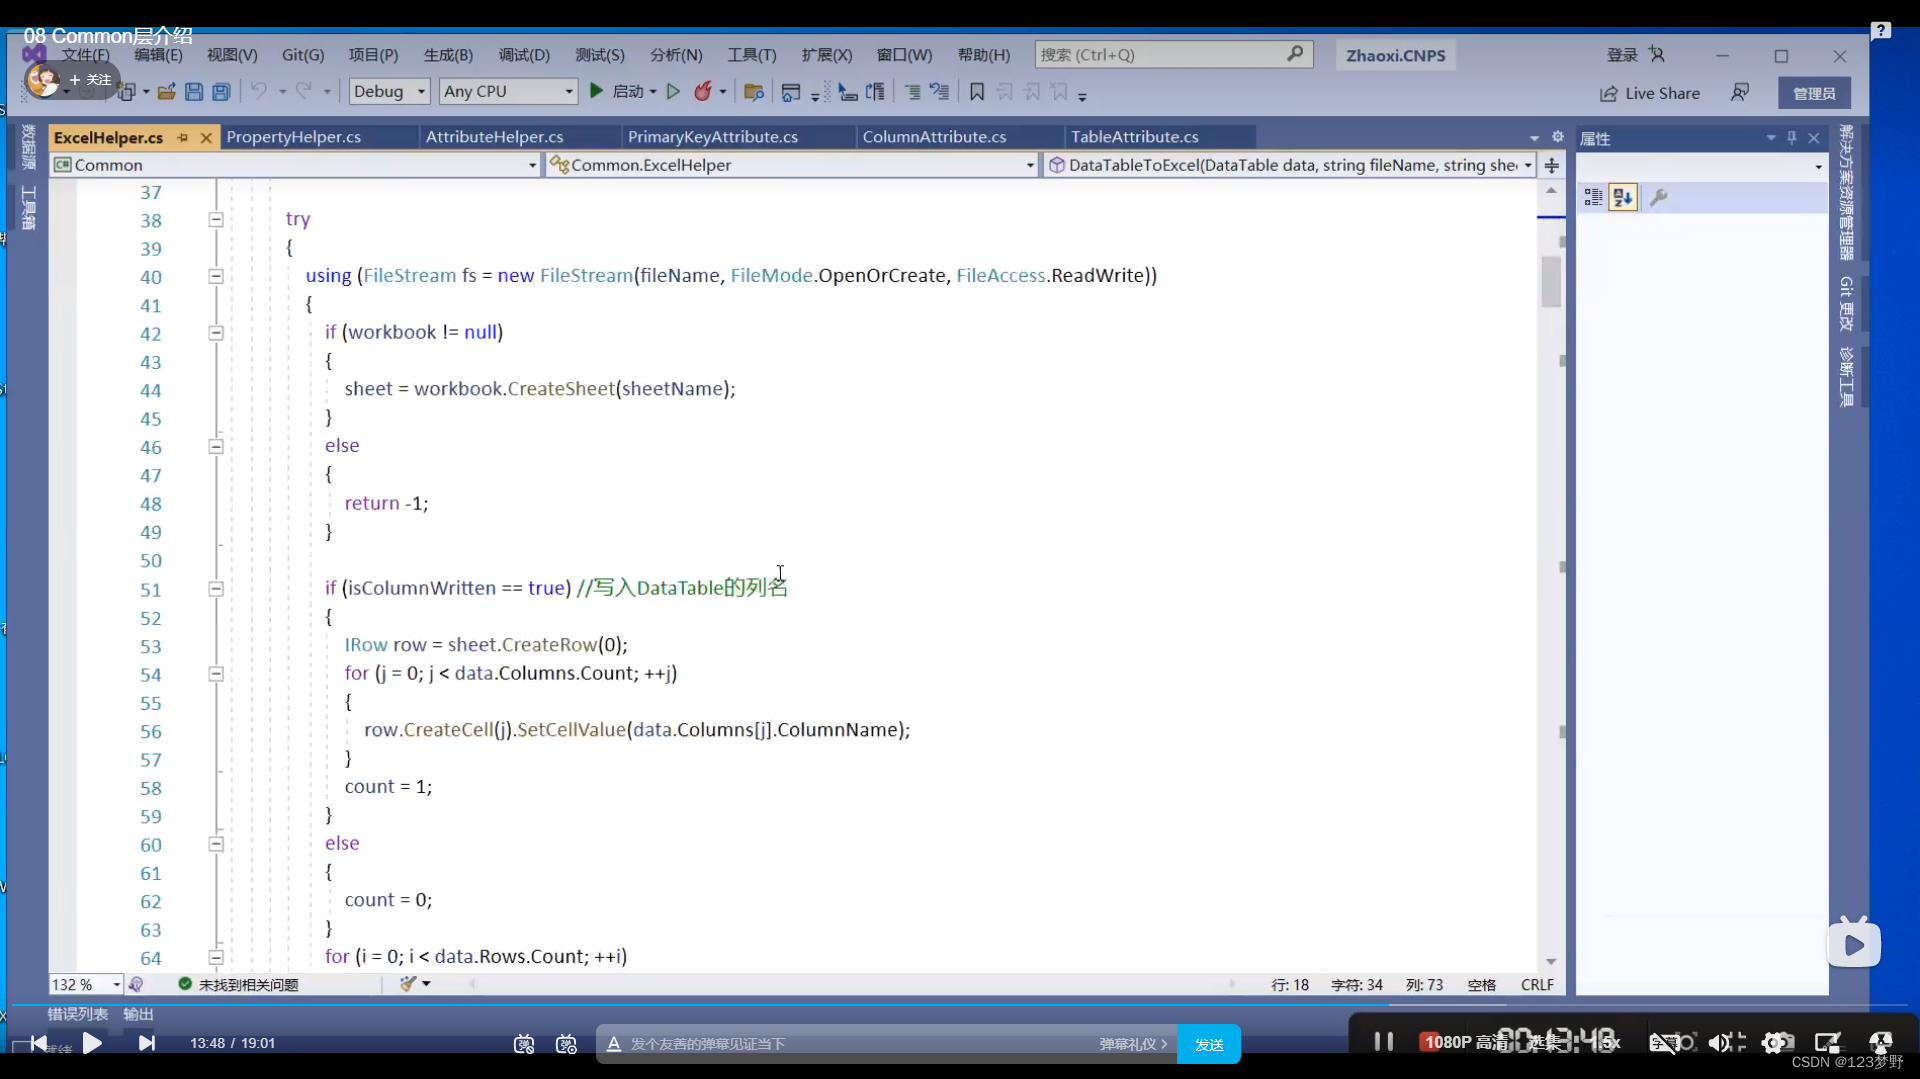
Task: Click the green Start debugging arrow
Action: pos(597,91)
